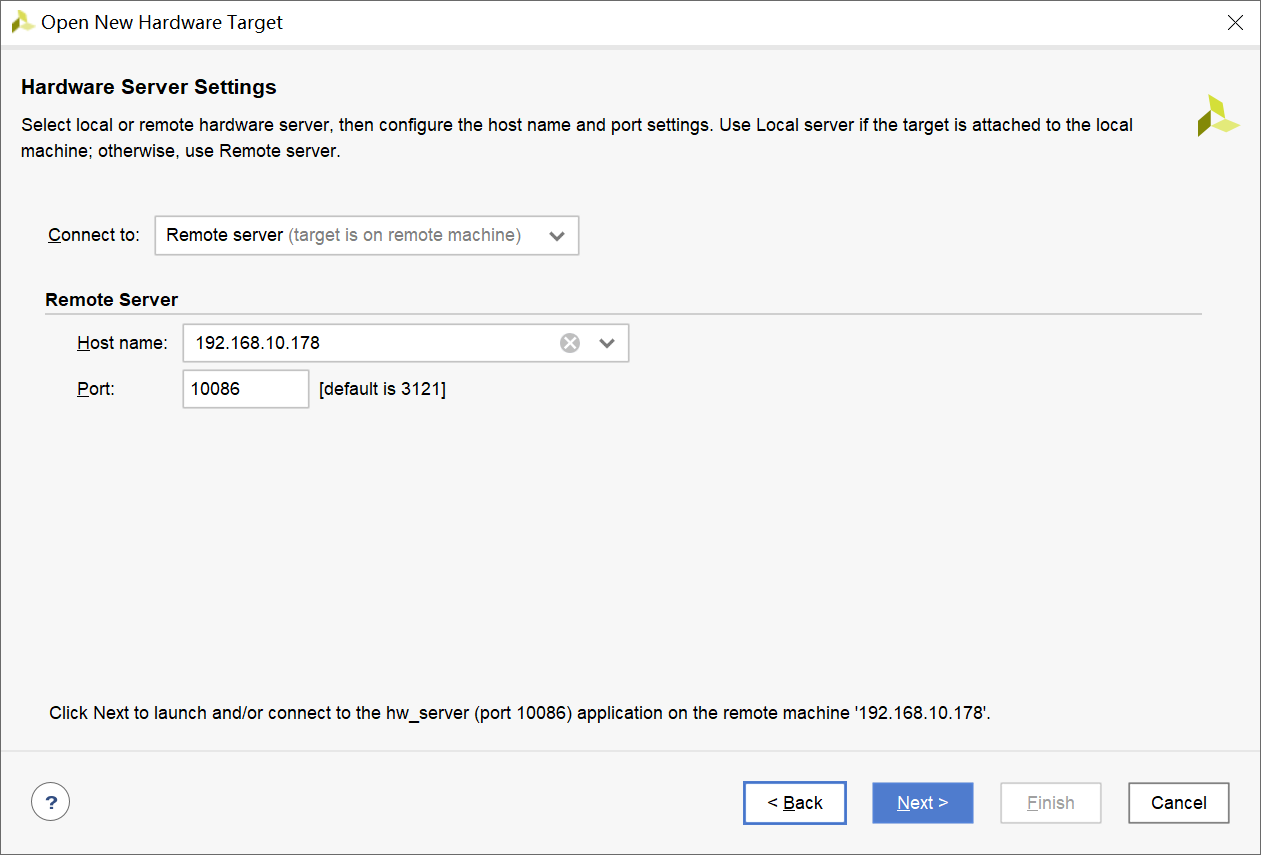Click the greyed-out Finish button

click(x=1050, y=802)
